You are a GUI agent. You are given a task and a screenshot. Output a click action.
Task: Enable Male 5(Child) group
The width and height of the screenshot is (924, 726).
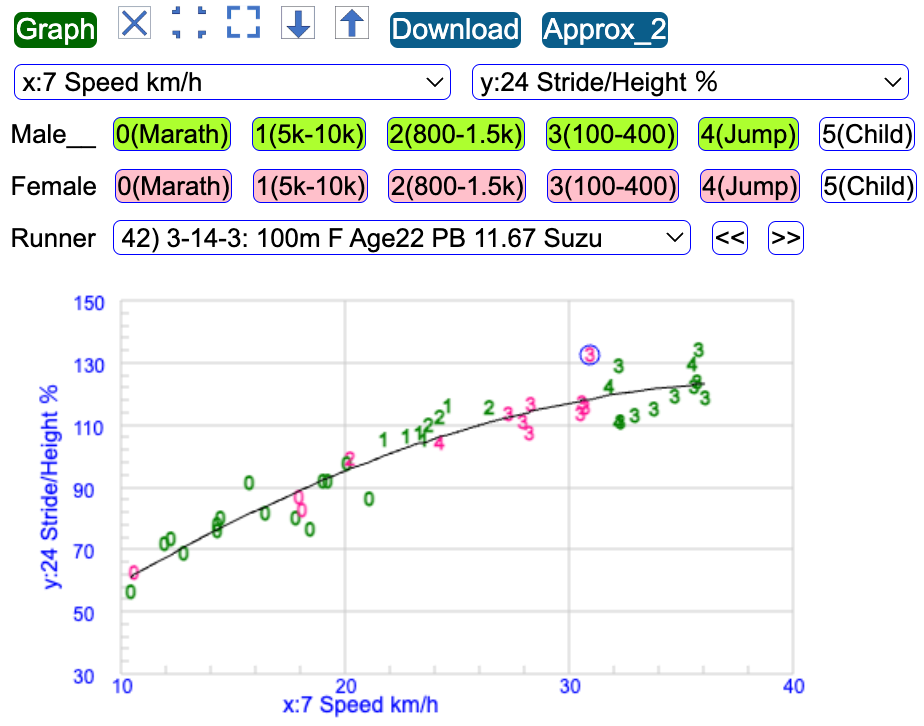866,134
